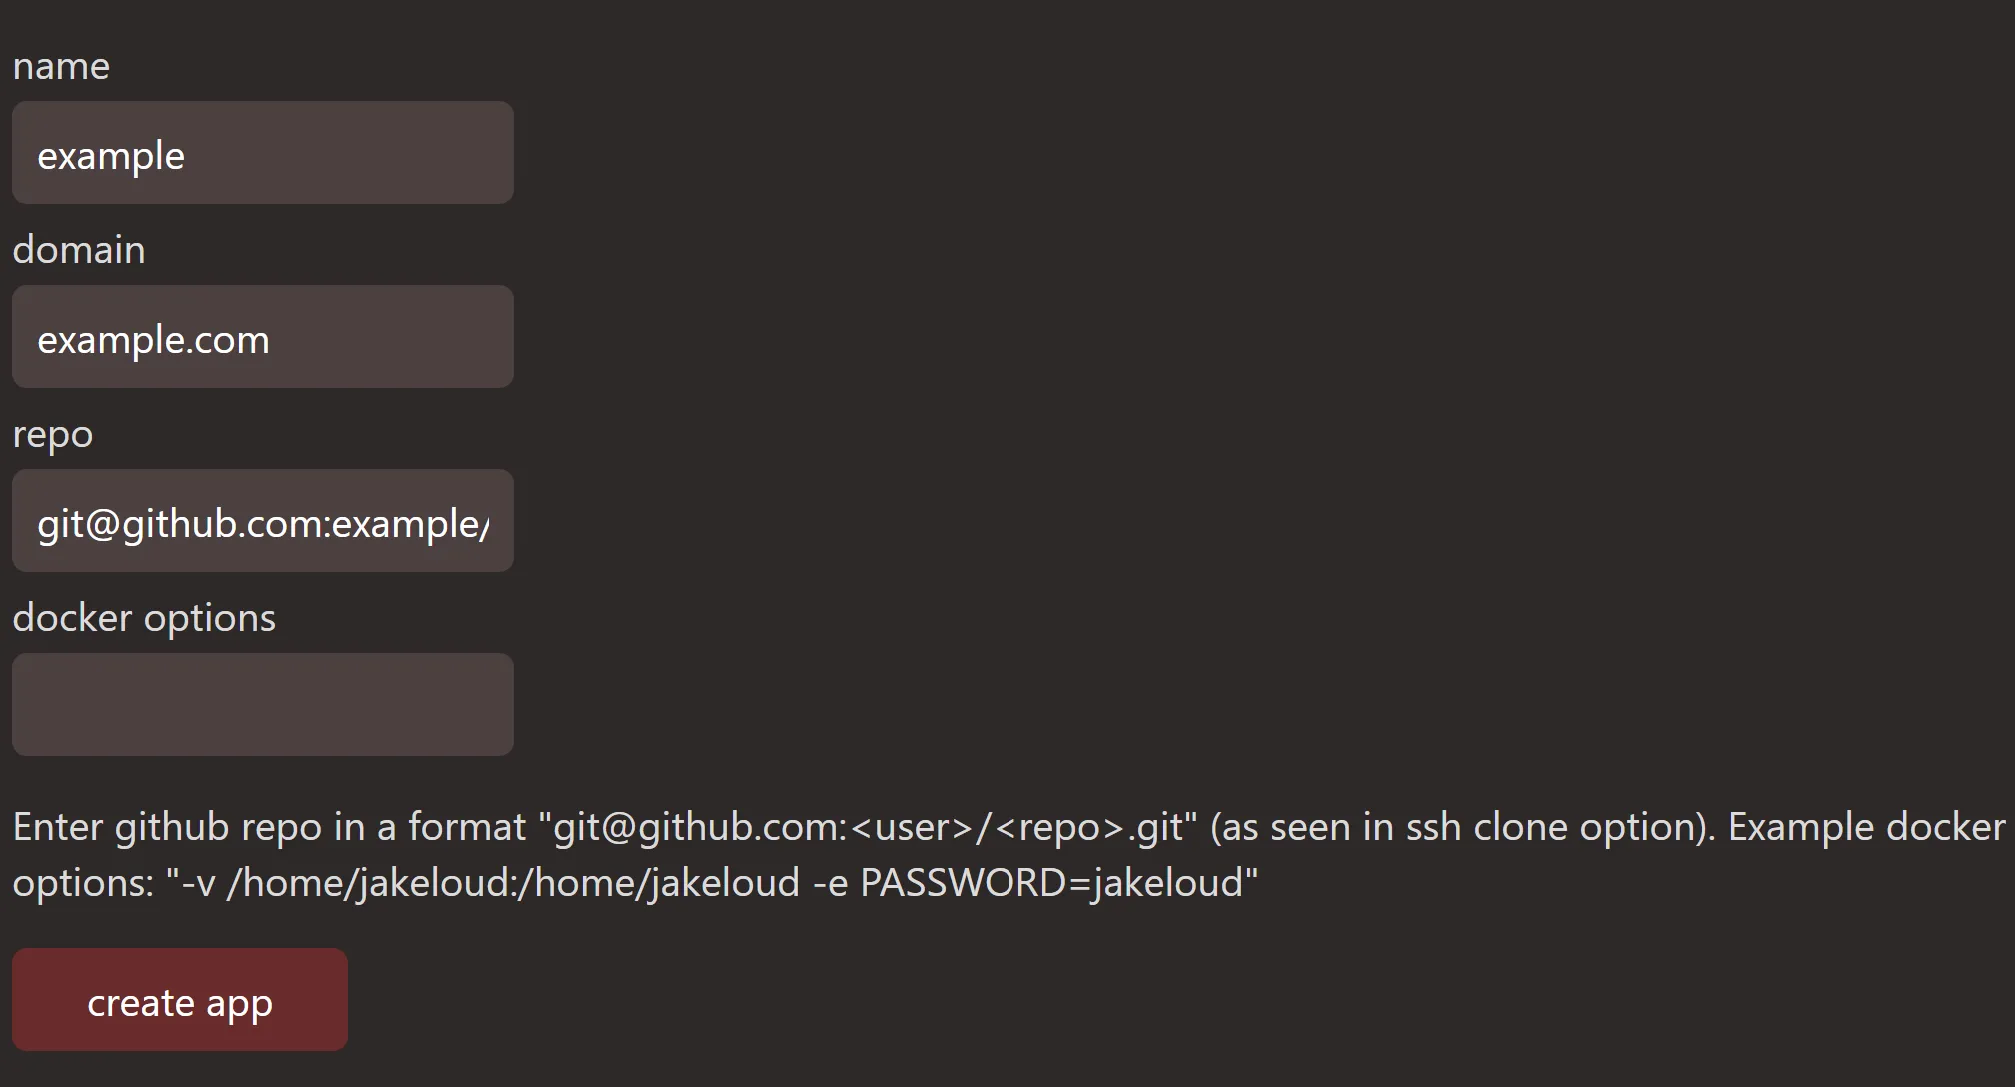Click "PASSWORD=jakeloud" in the hint text
This screenshot has width=2015, height=1087.
[x=1052, y=883]
